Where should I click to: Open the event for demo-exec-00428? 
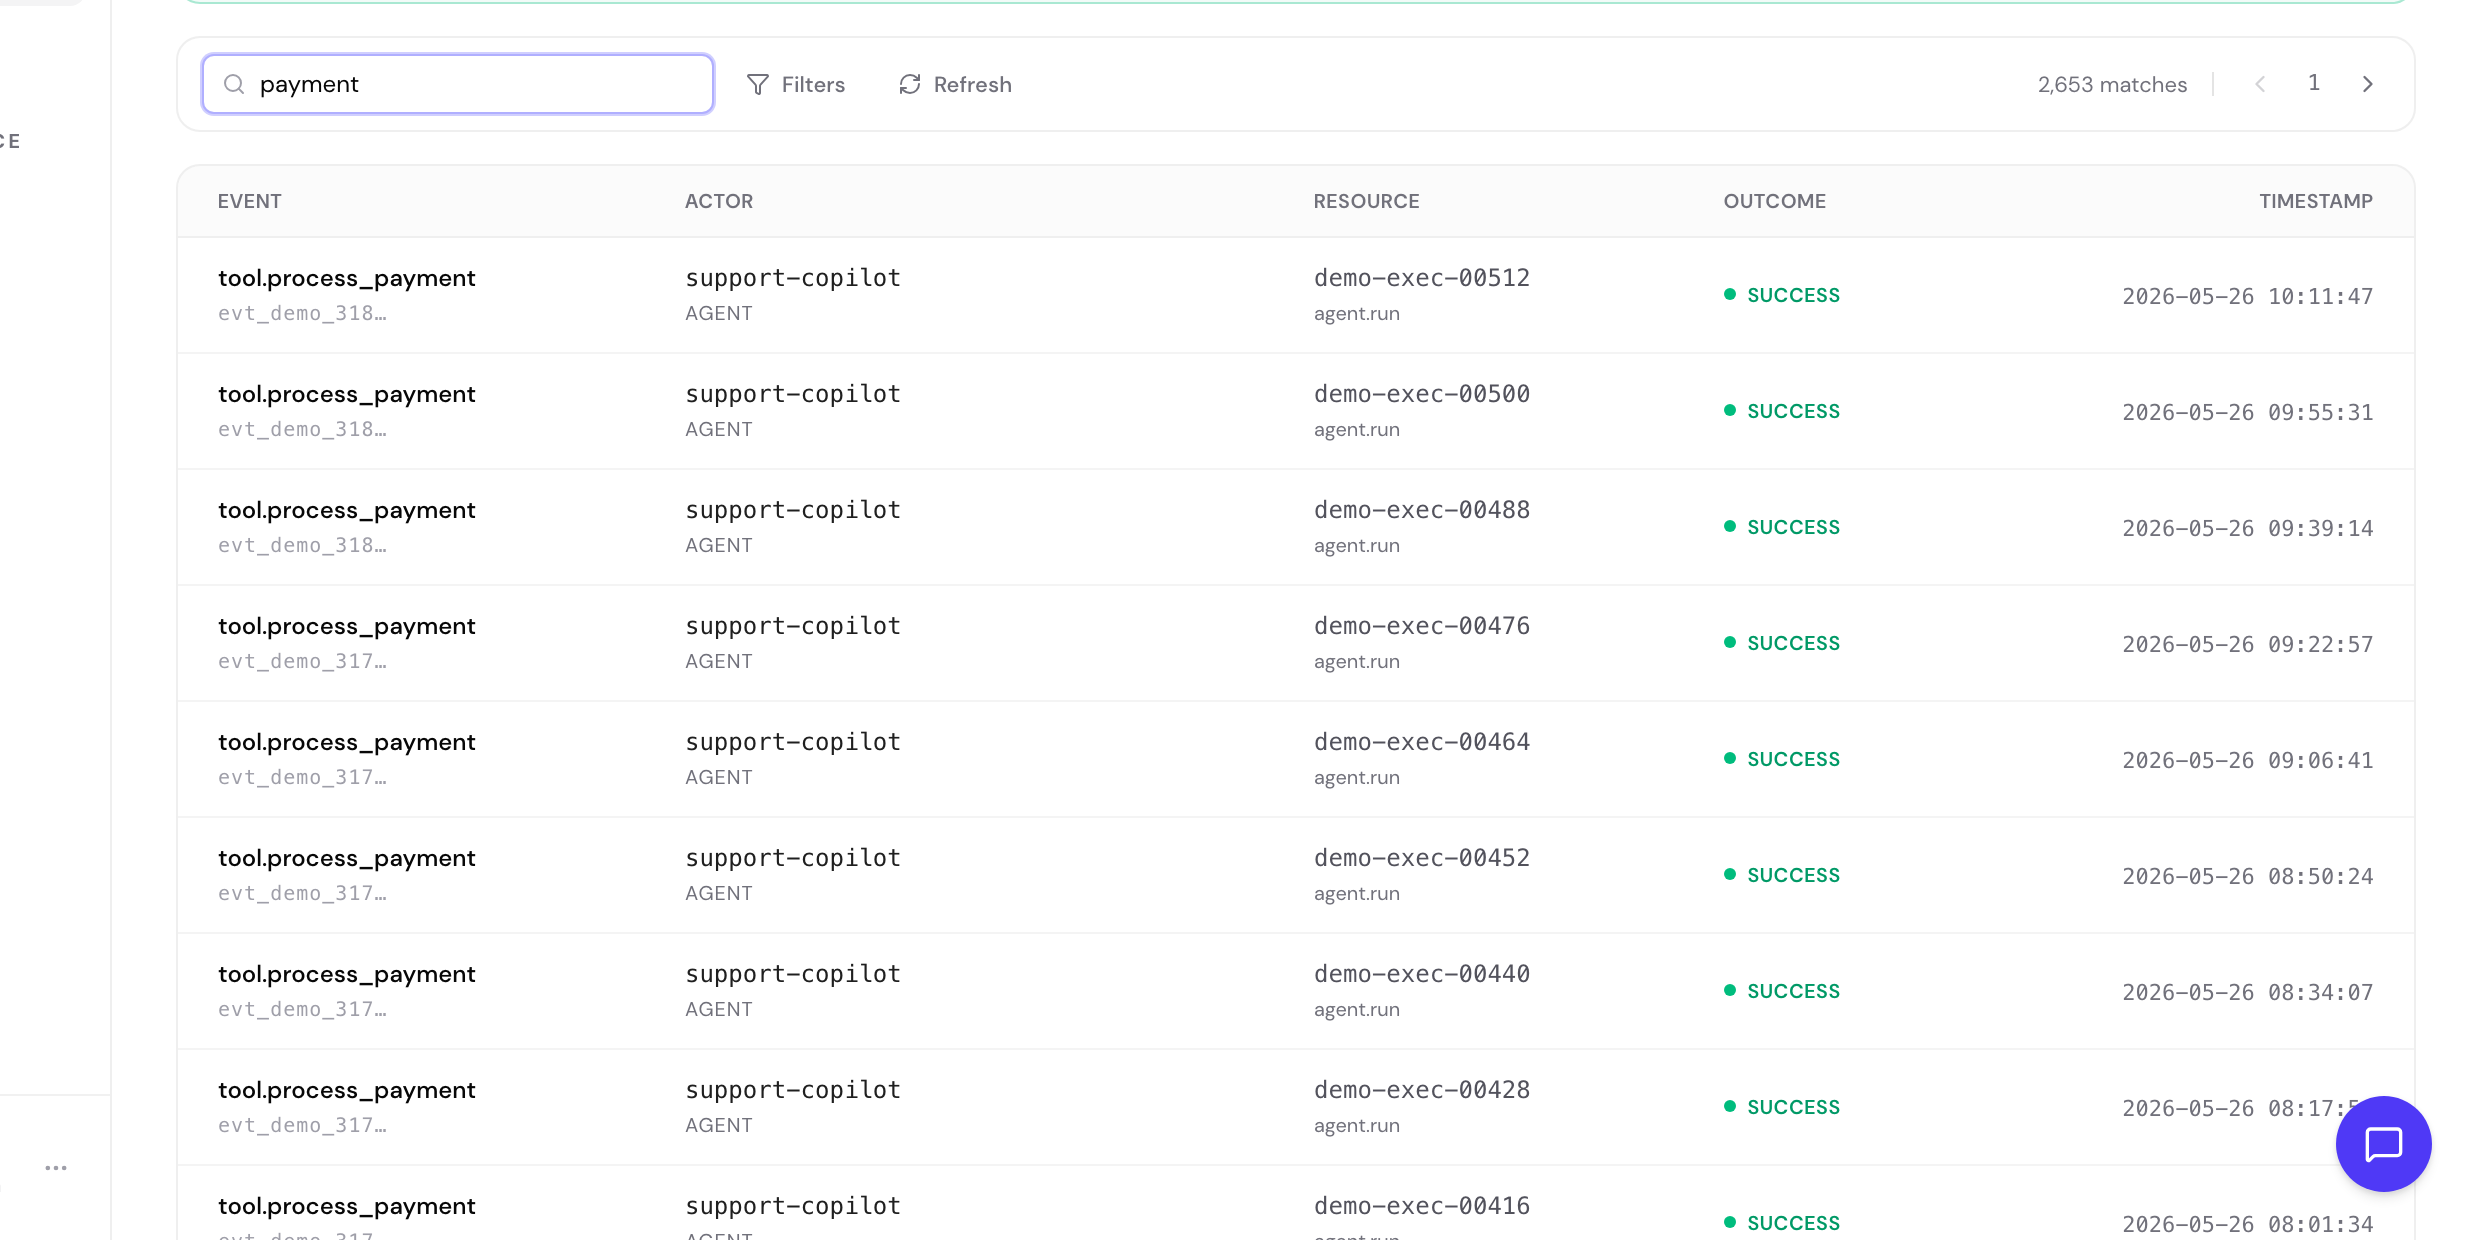pos(1296,1107)
